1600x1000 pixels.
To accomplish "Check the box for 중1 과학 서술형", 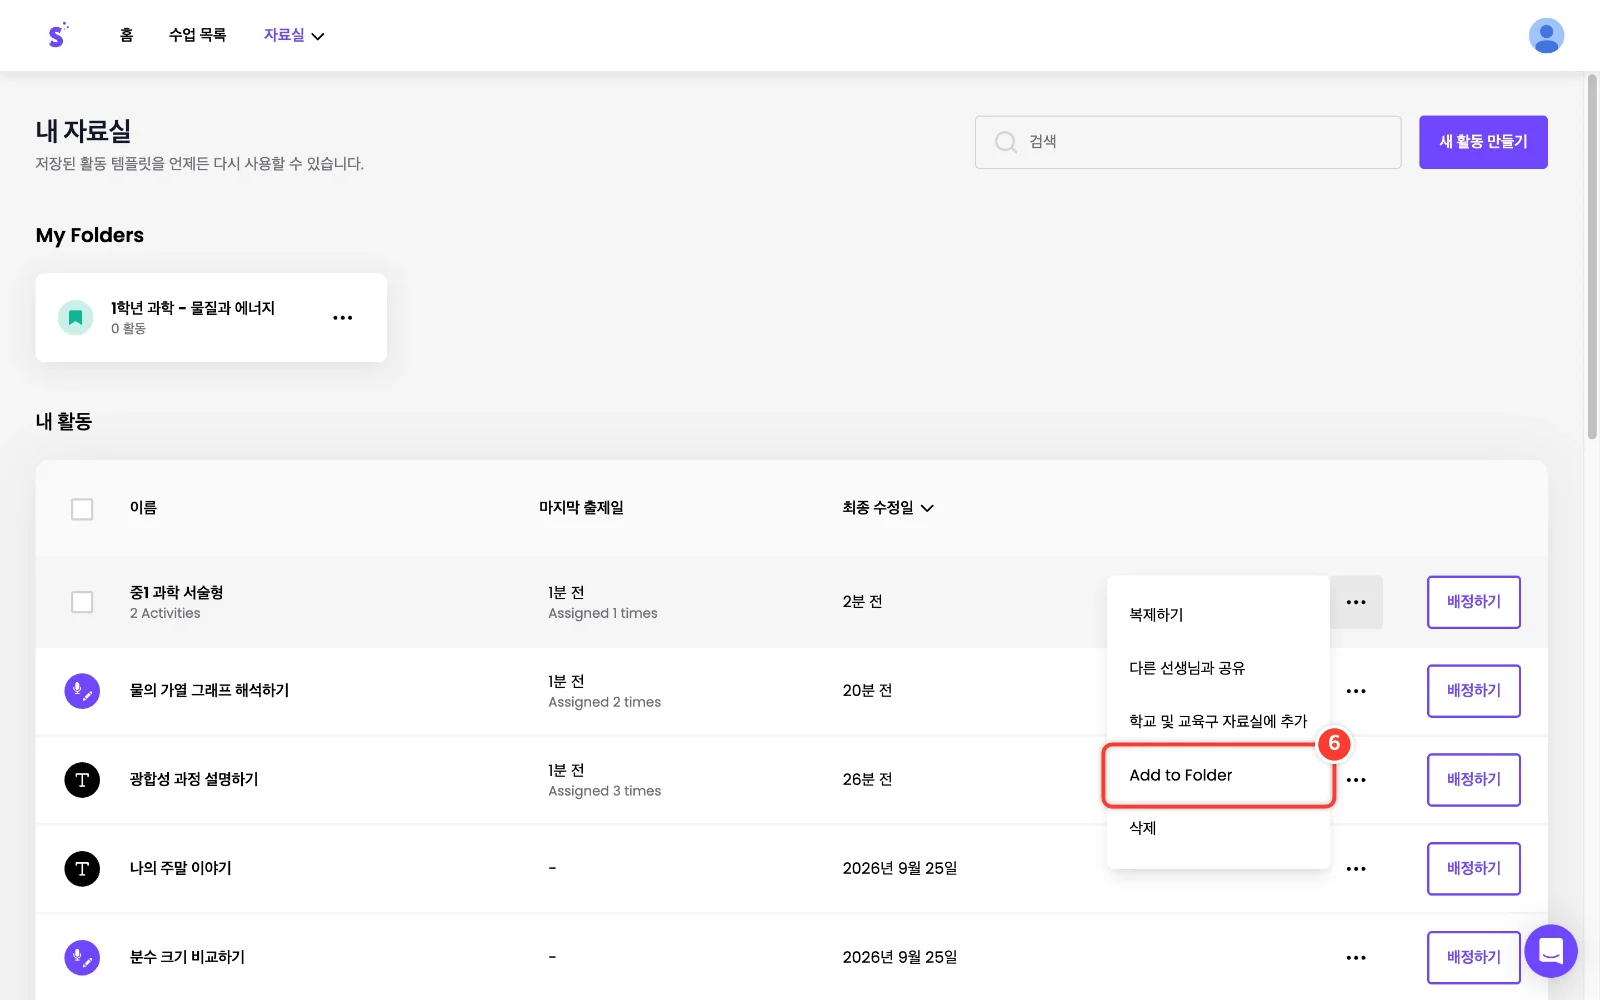I will [82, 602].
